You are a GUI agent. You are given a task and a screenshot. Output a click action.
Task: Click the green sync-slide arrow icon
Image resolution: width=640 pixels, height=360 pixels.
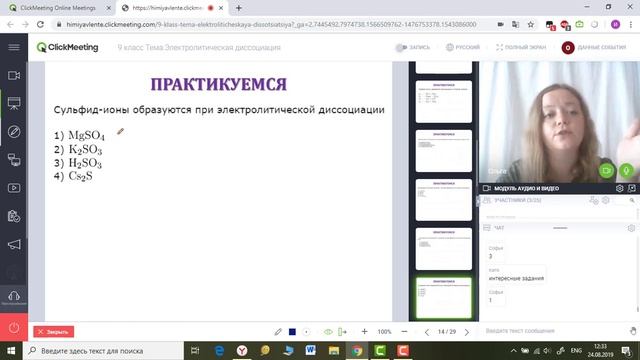coord(342,332)
